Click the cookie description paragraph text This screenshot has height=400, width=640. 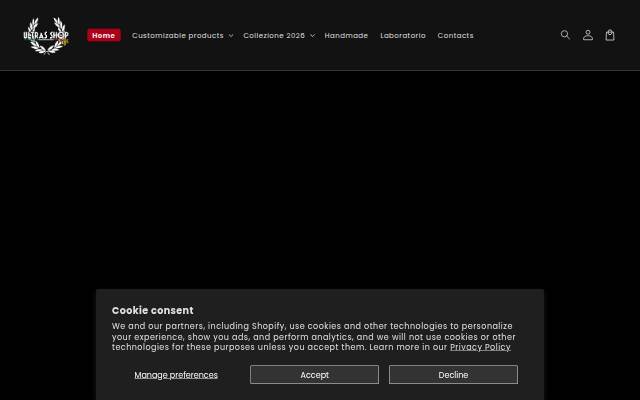[313, 337]
